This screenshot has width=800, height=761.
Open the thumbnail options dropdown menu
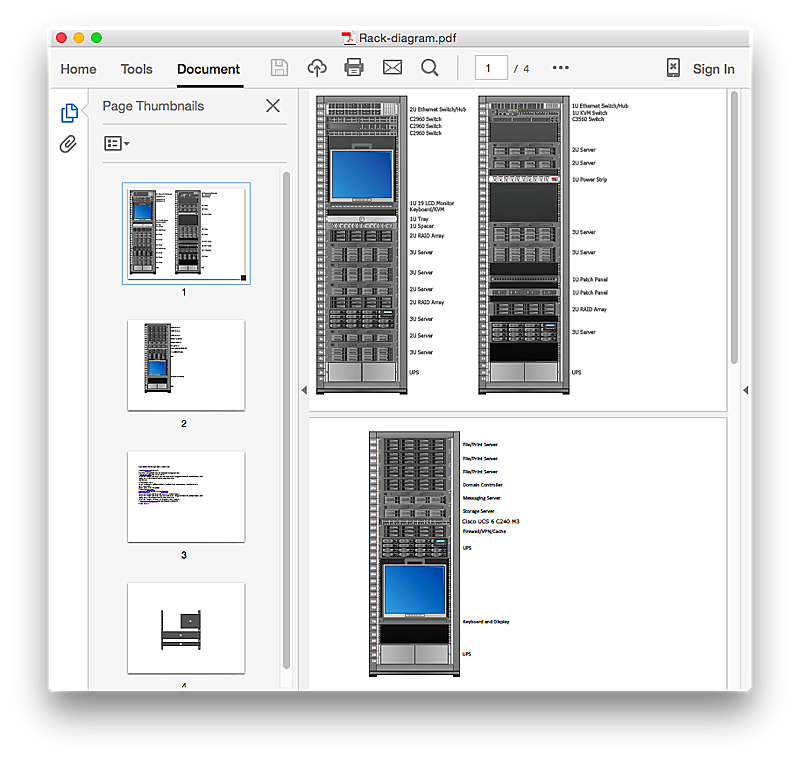(116, 144)
